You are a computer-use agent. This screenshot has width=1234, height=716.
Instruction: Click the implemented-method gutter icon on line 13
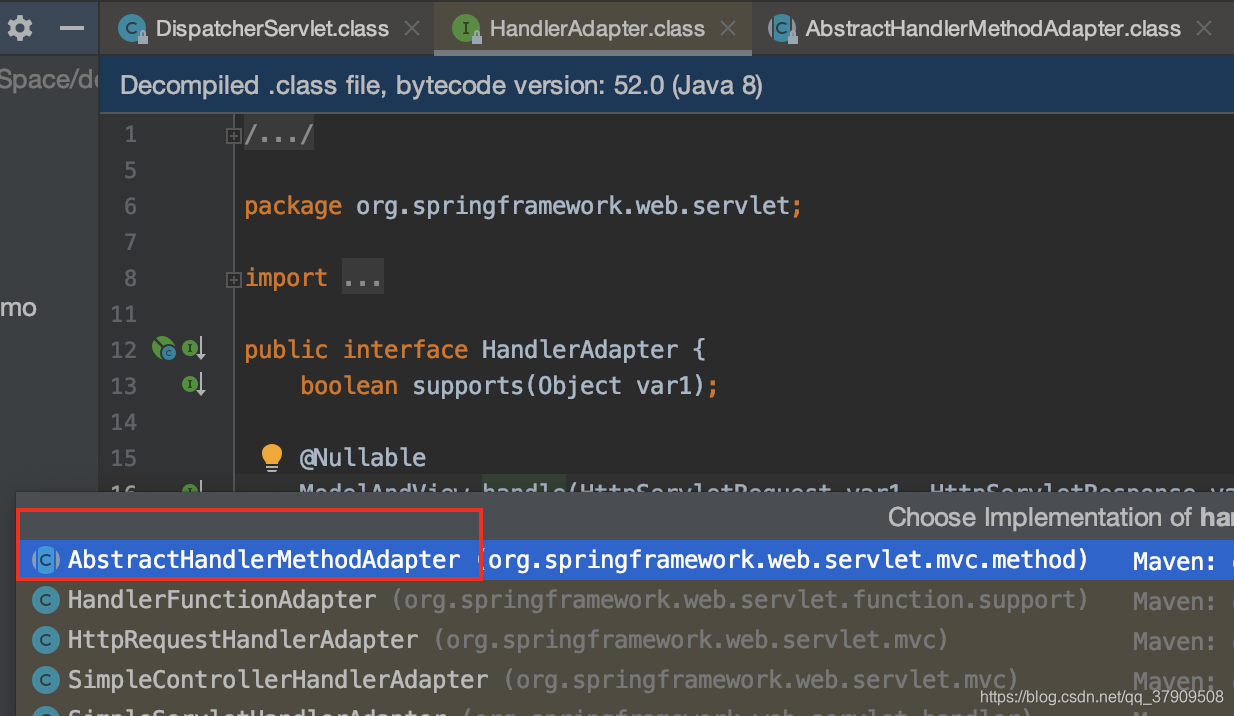pos(193,384)
